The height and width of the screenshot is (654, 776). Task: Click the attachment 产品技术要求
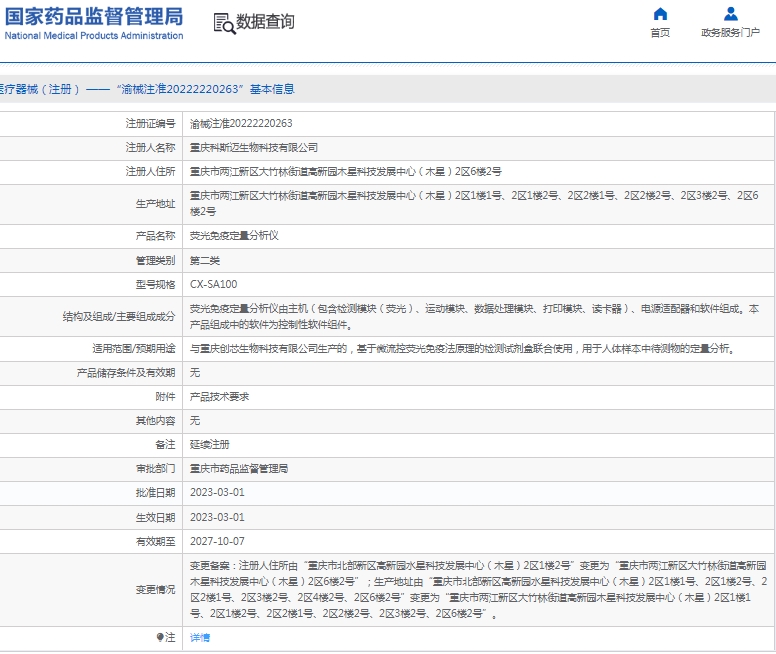click(219, 397)
